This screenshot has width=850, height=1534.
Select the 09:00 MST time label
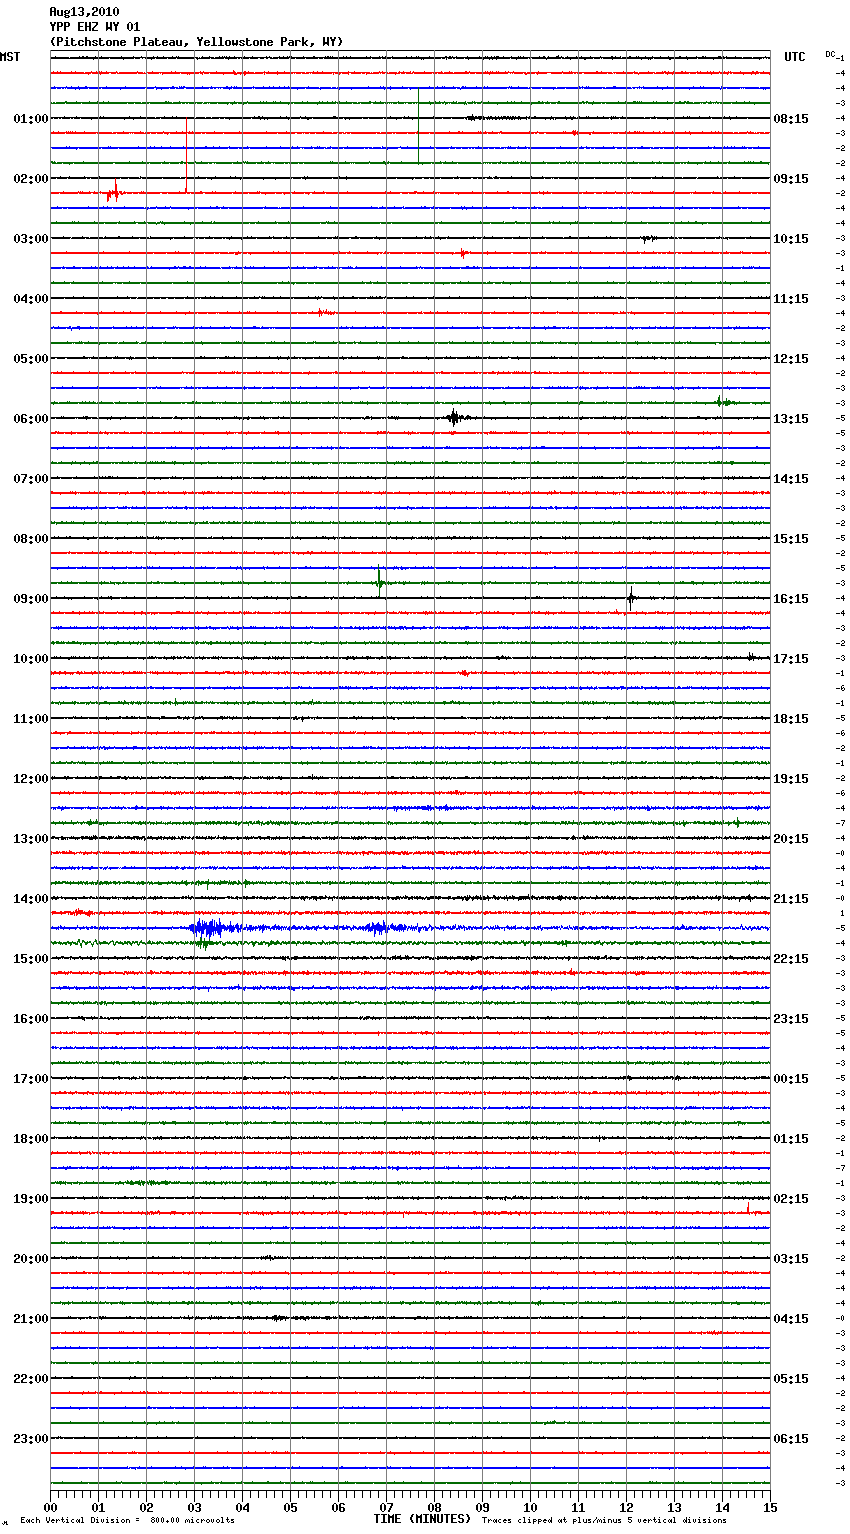[31, 599]
